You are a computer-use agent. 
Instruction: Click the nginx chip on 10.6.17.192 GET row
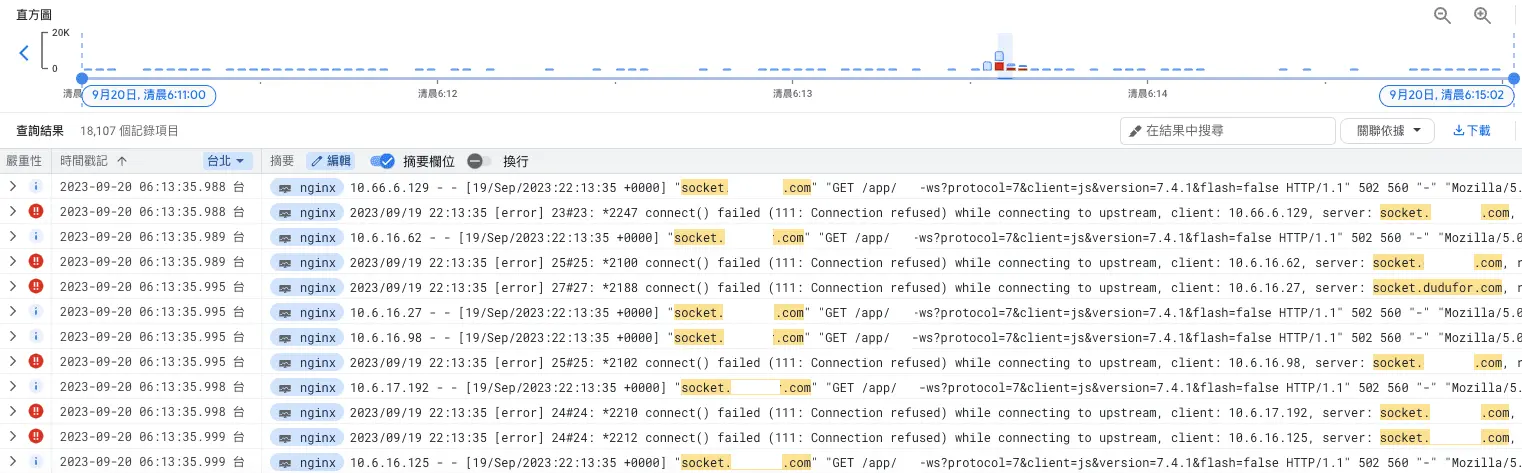point(307,387)
